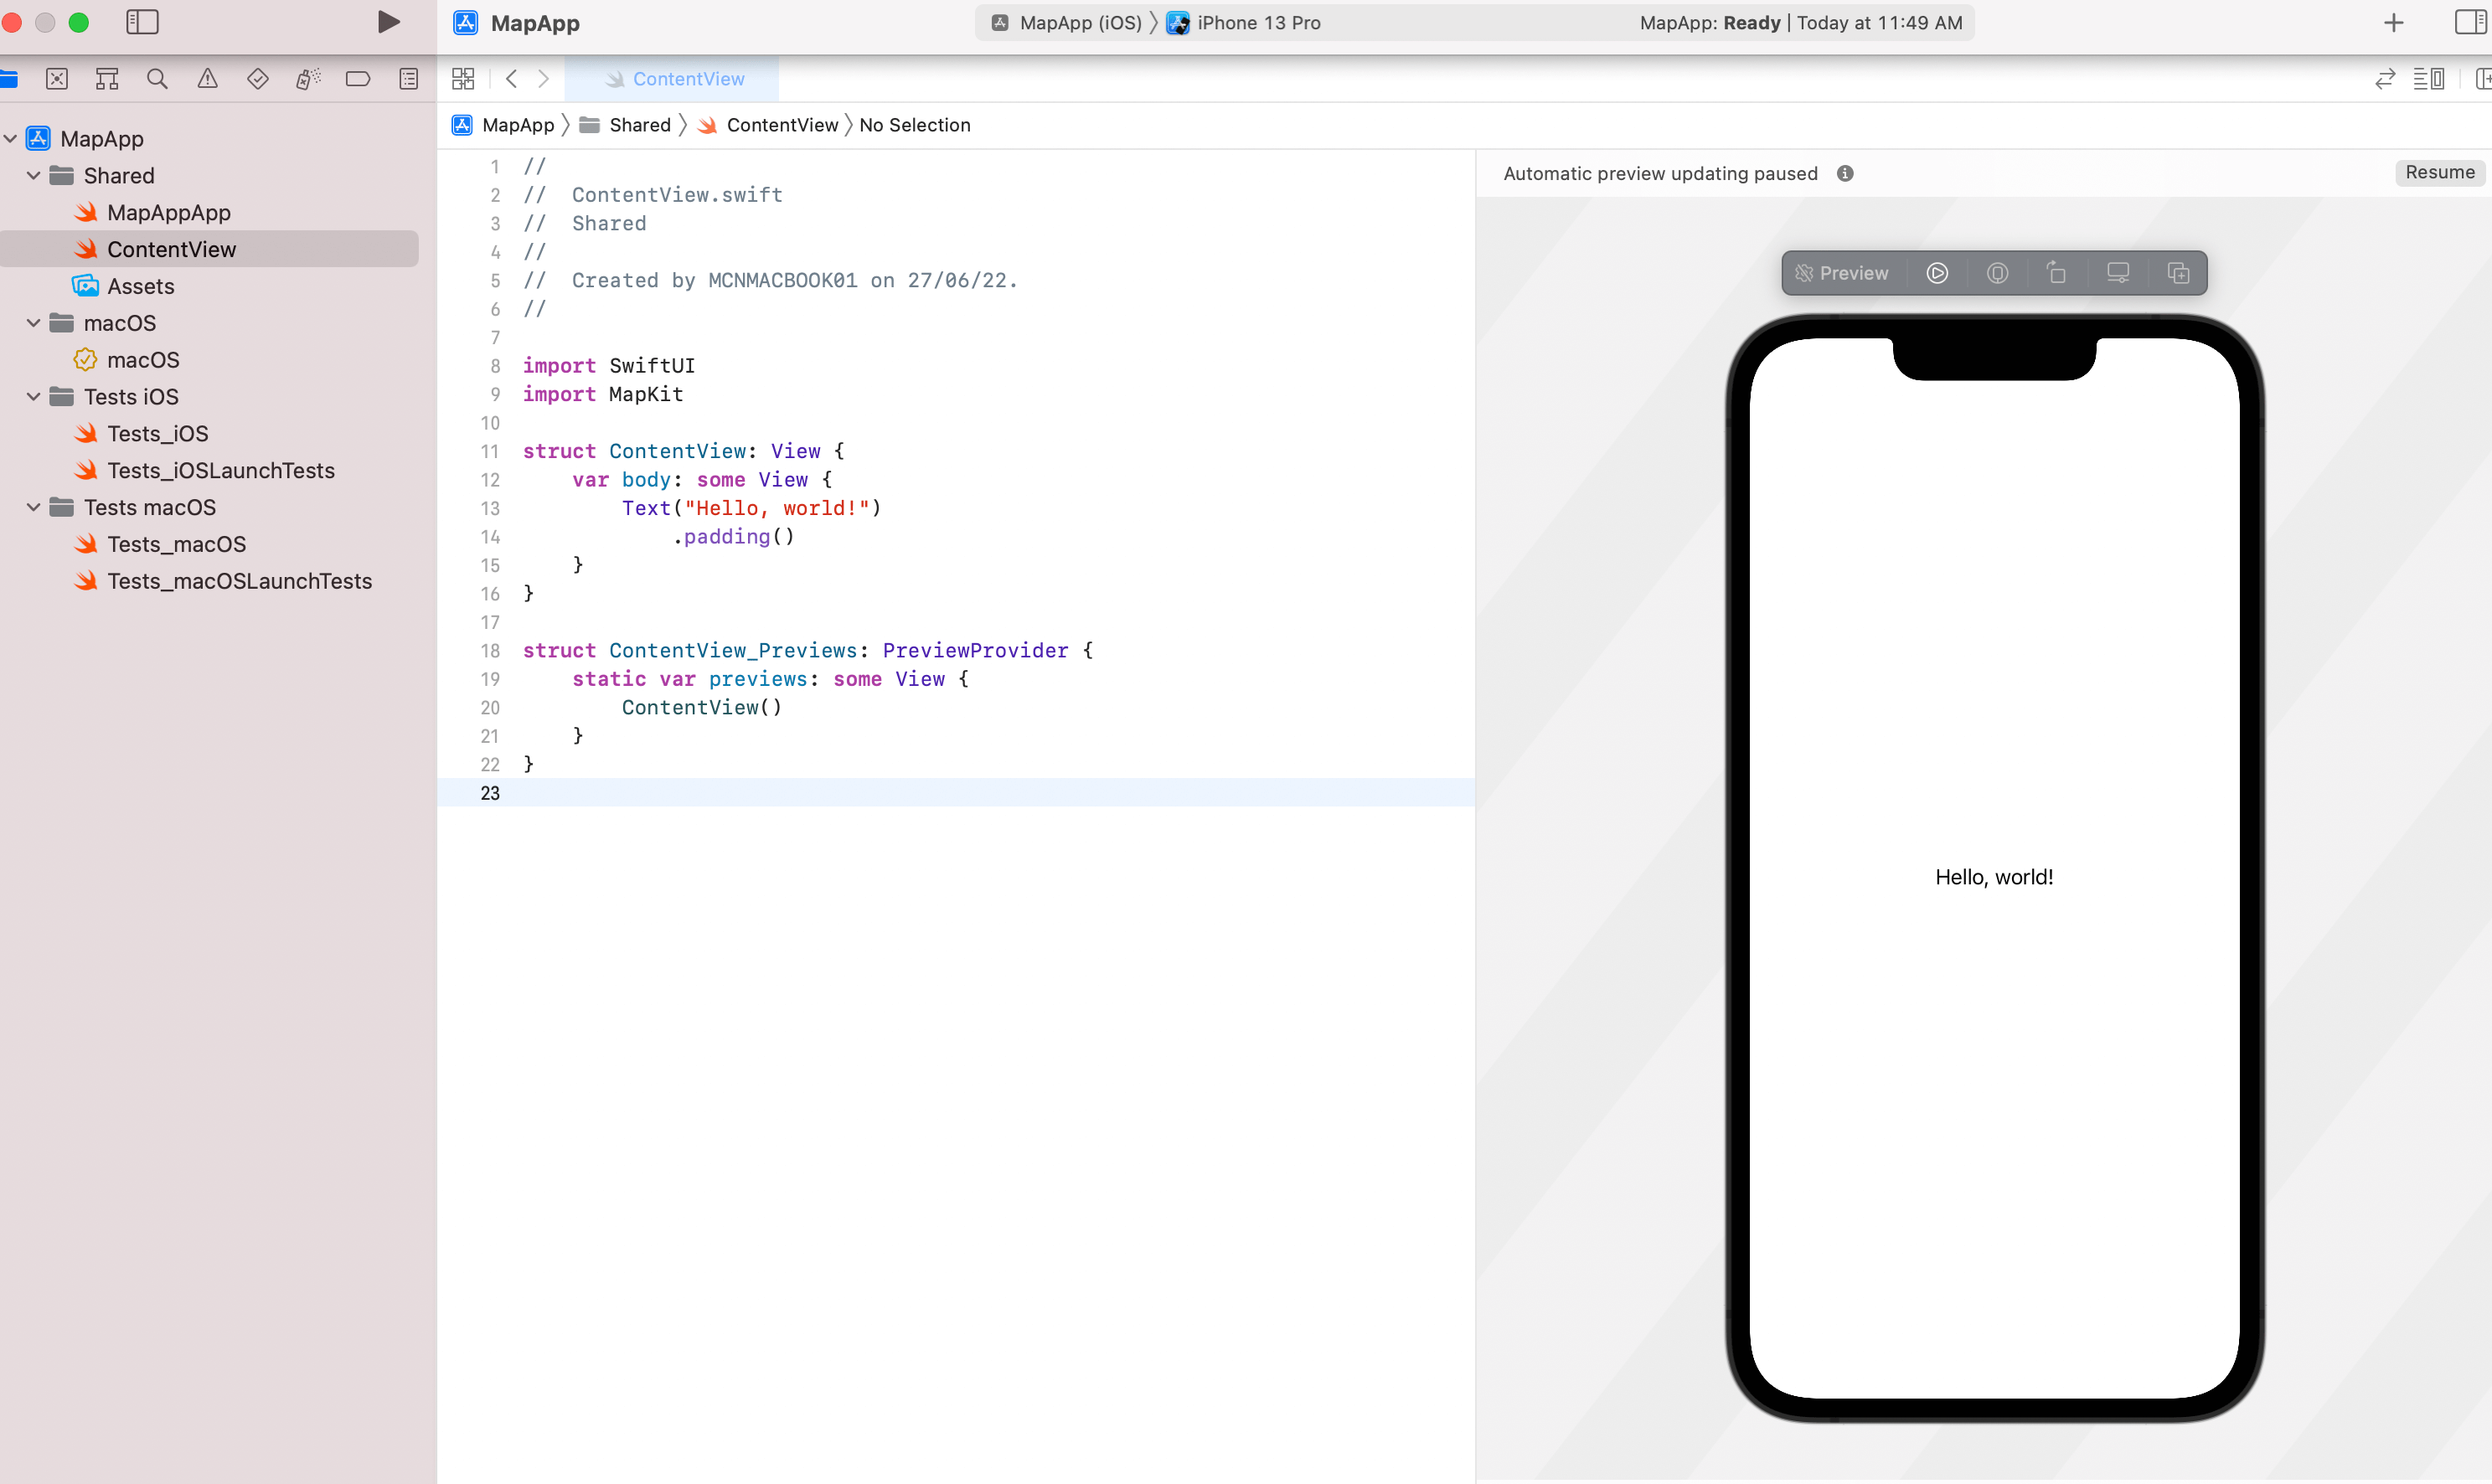Choose iPhone 13 Pro run destination
Screen dimensions: 2492x1484
[x=1257, y=23]
